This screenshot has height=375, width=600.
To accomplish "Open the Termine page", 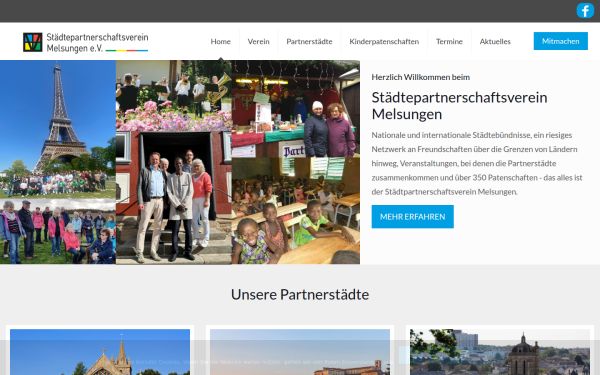I will click(449, 41).
